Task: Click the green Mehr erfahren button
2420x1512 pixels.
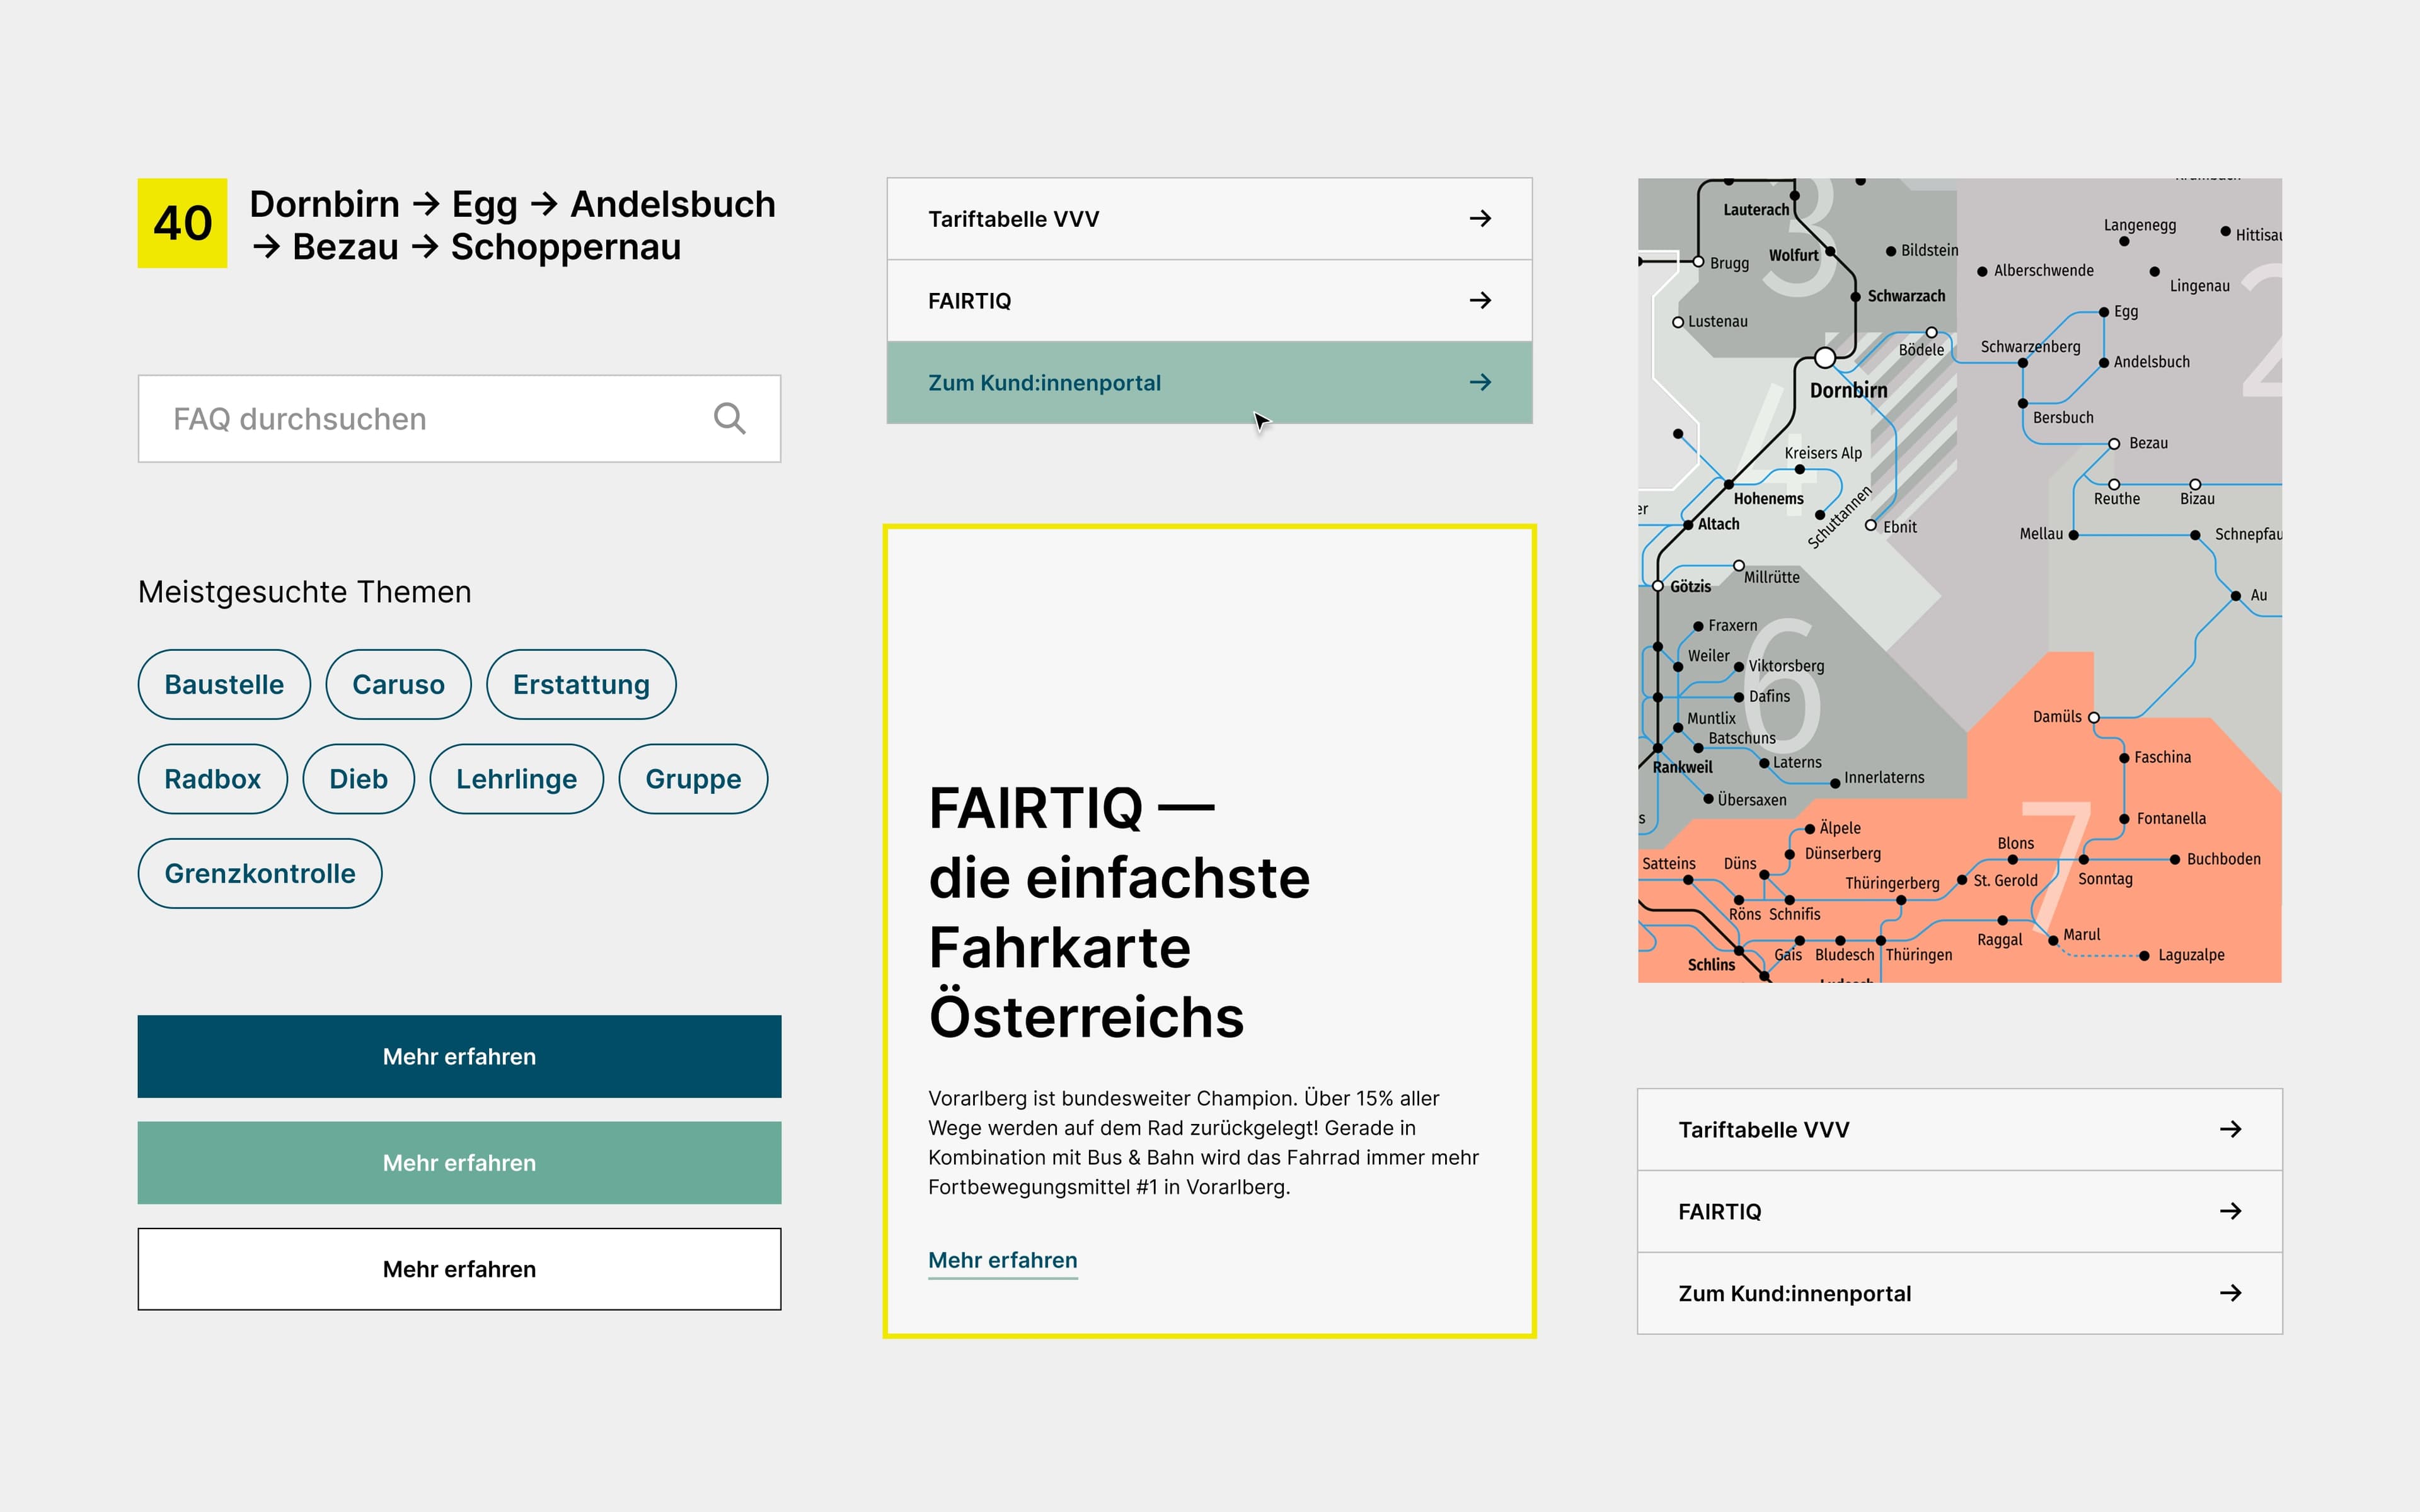Action: click(x=459, y=1162)
